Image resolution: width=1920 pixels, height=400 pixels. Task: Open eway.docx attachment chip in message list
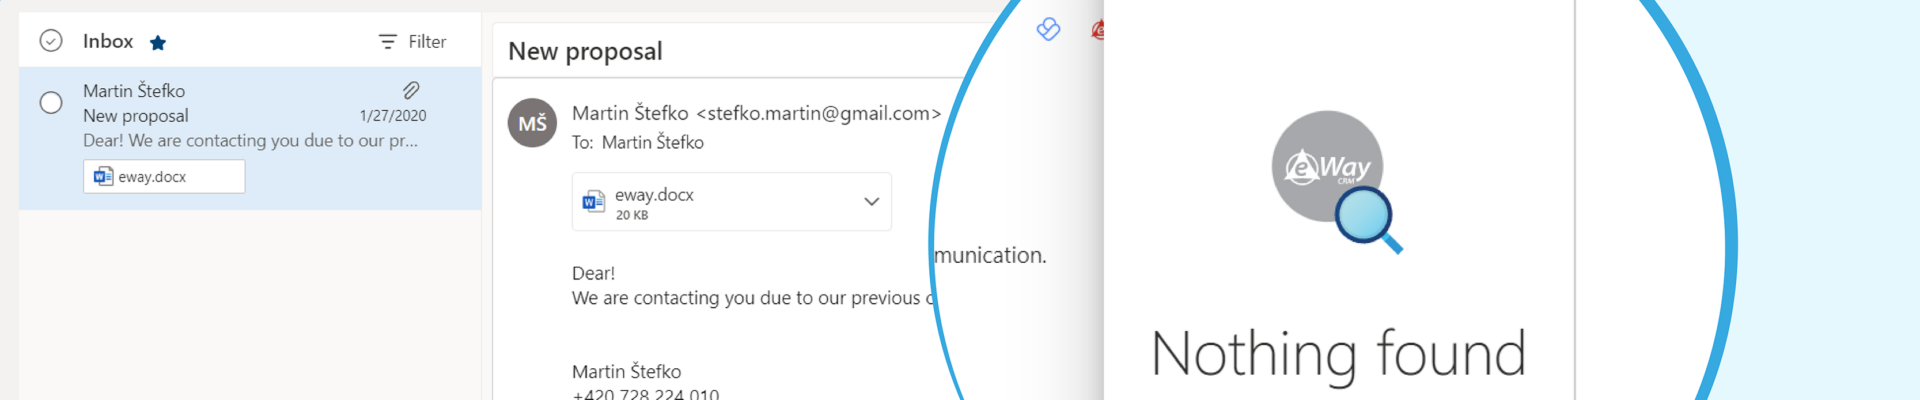click(164, 176)
